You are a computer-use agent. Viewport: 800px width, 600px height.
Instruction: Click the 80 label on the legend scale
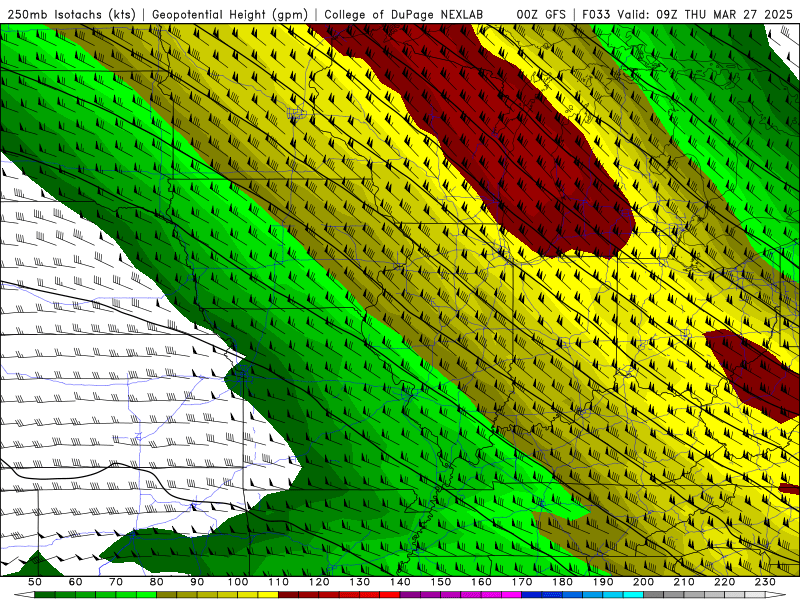coord(157,582)
